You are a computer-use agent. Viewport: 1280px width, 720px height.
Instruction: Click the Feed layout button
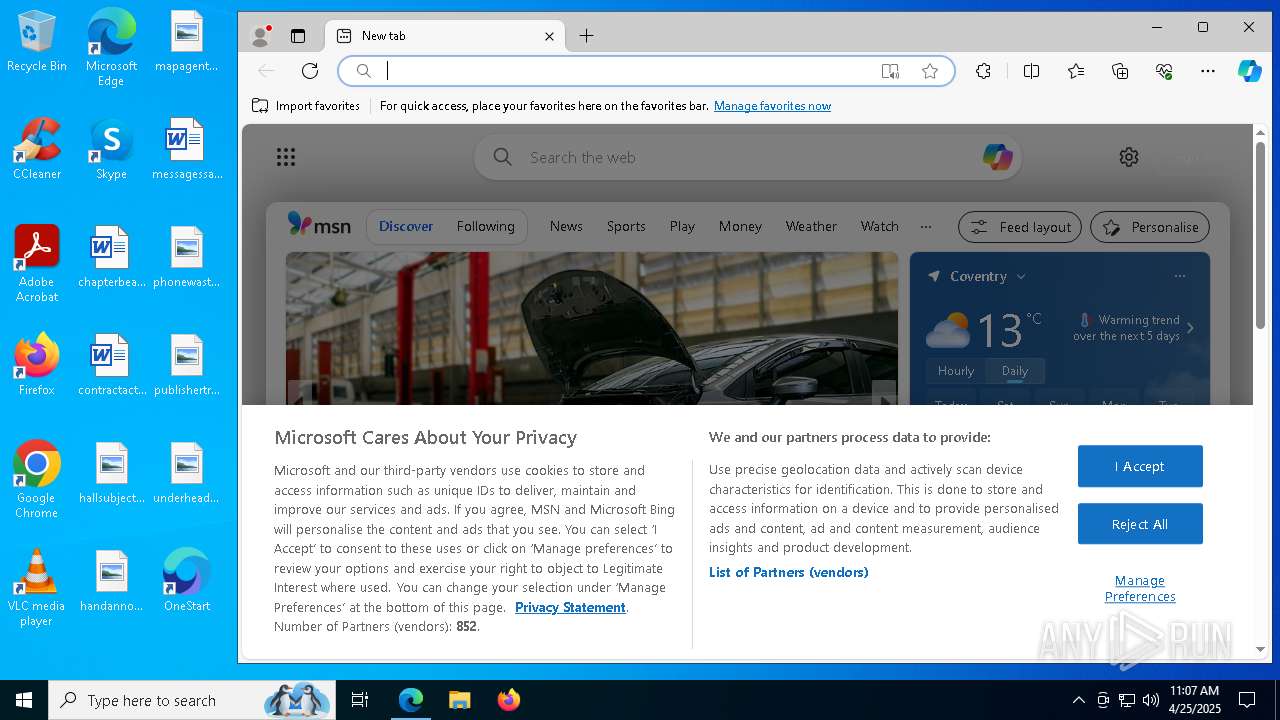(1020, 227)
